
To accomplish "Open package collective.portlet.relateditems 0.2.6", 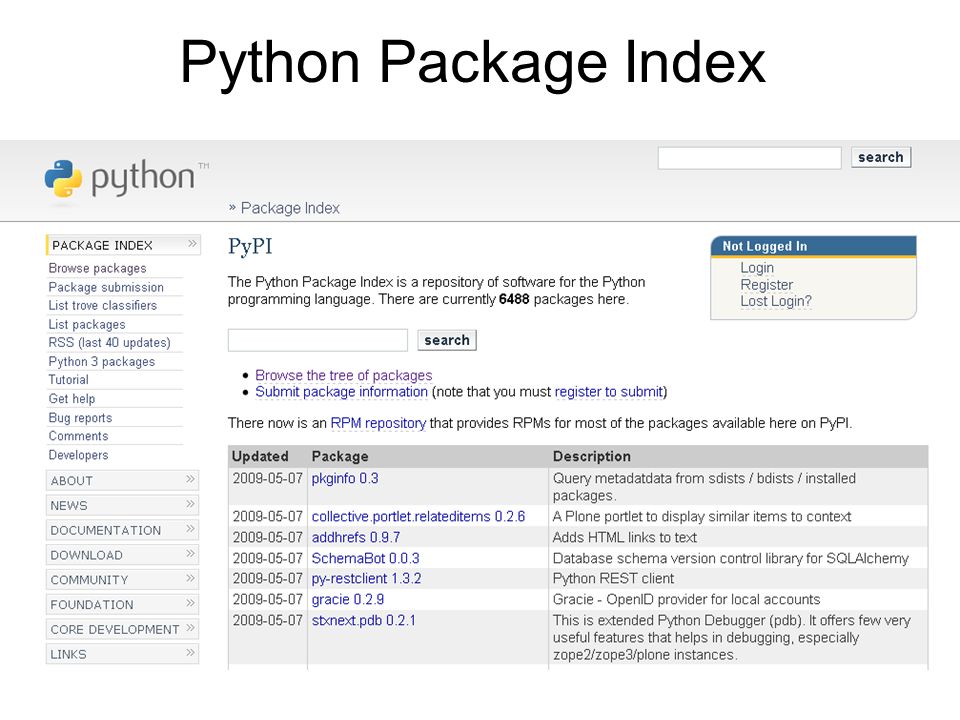I will pos(418,517).
